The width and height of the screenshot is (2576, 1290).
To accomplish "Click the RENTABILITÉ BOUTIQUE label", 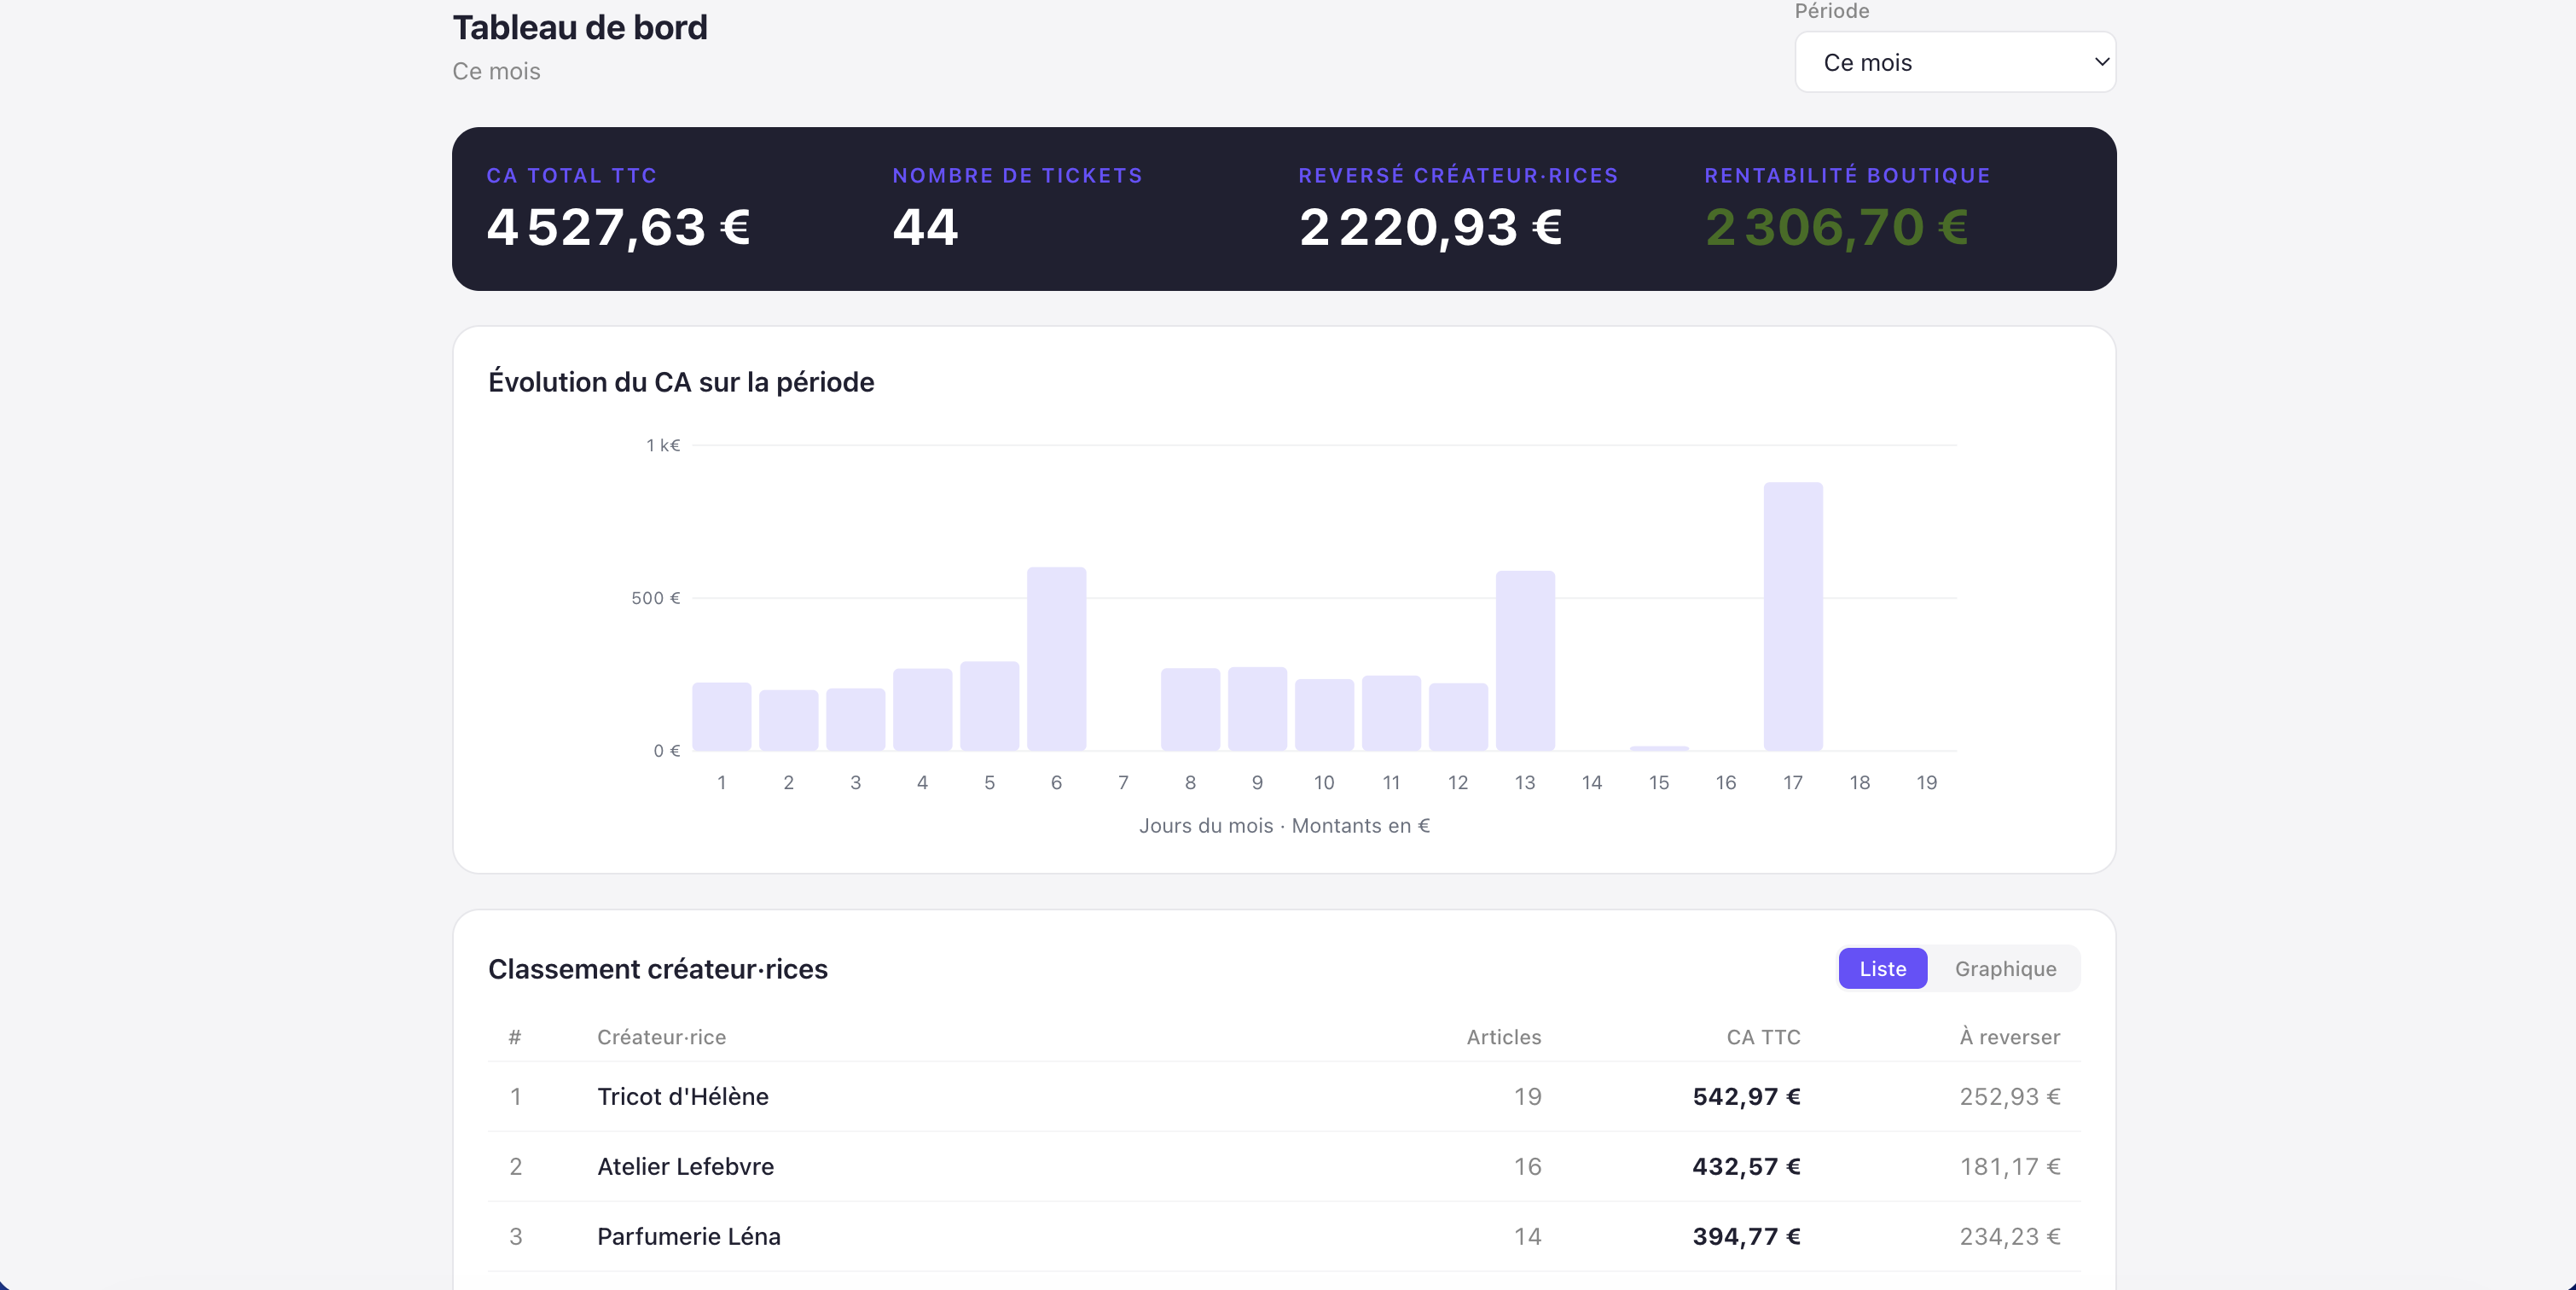I will tap(1847, 175).
